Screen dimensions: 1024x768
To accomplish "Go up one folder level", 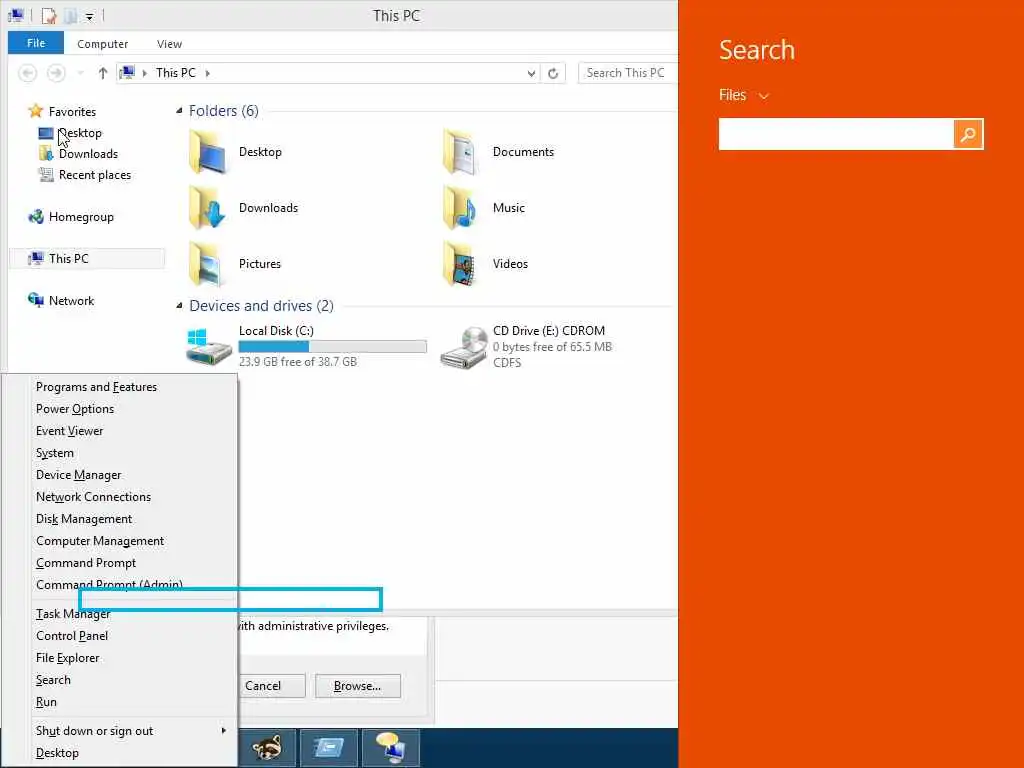I will (103, 73).
